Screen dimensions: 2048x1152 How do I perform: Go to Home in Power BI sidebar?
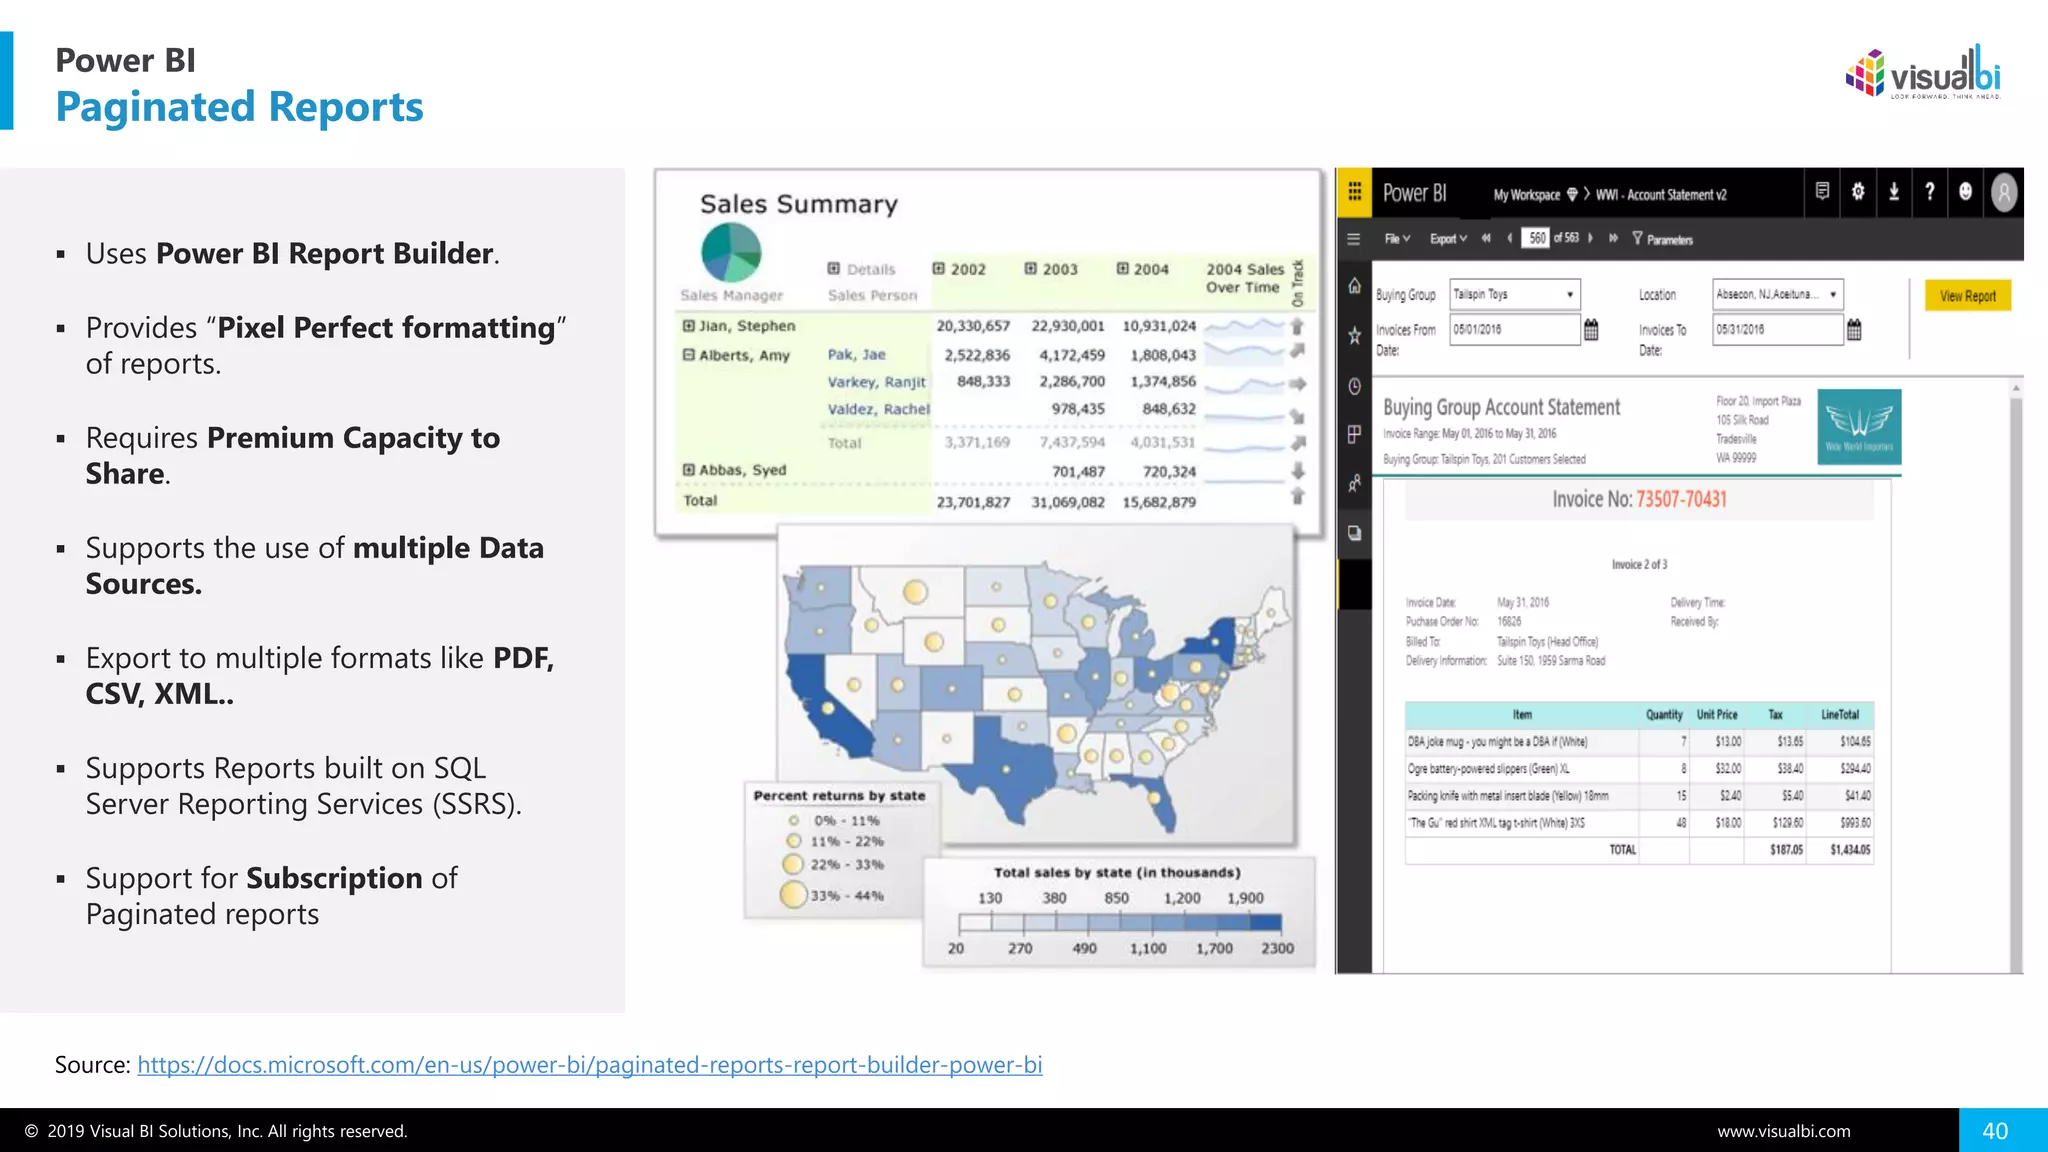[1354, 286]
